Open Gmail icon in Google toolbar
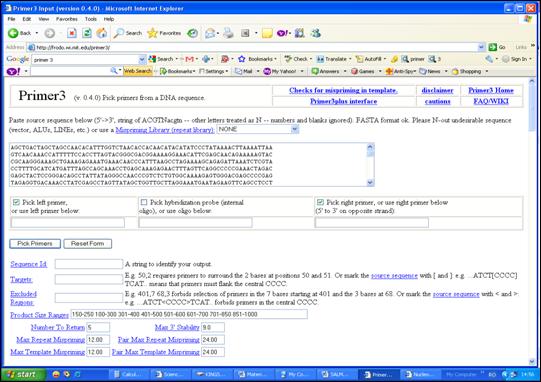This screenshot has height=382, width=541. pos(189,59)
